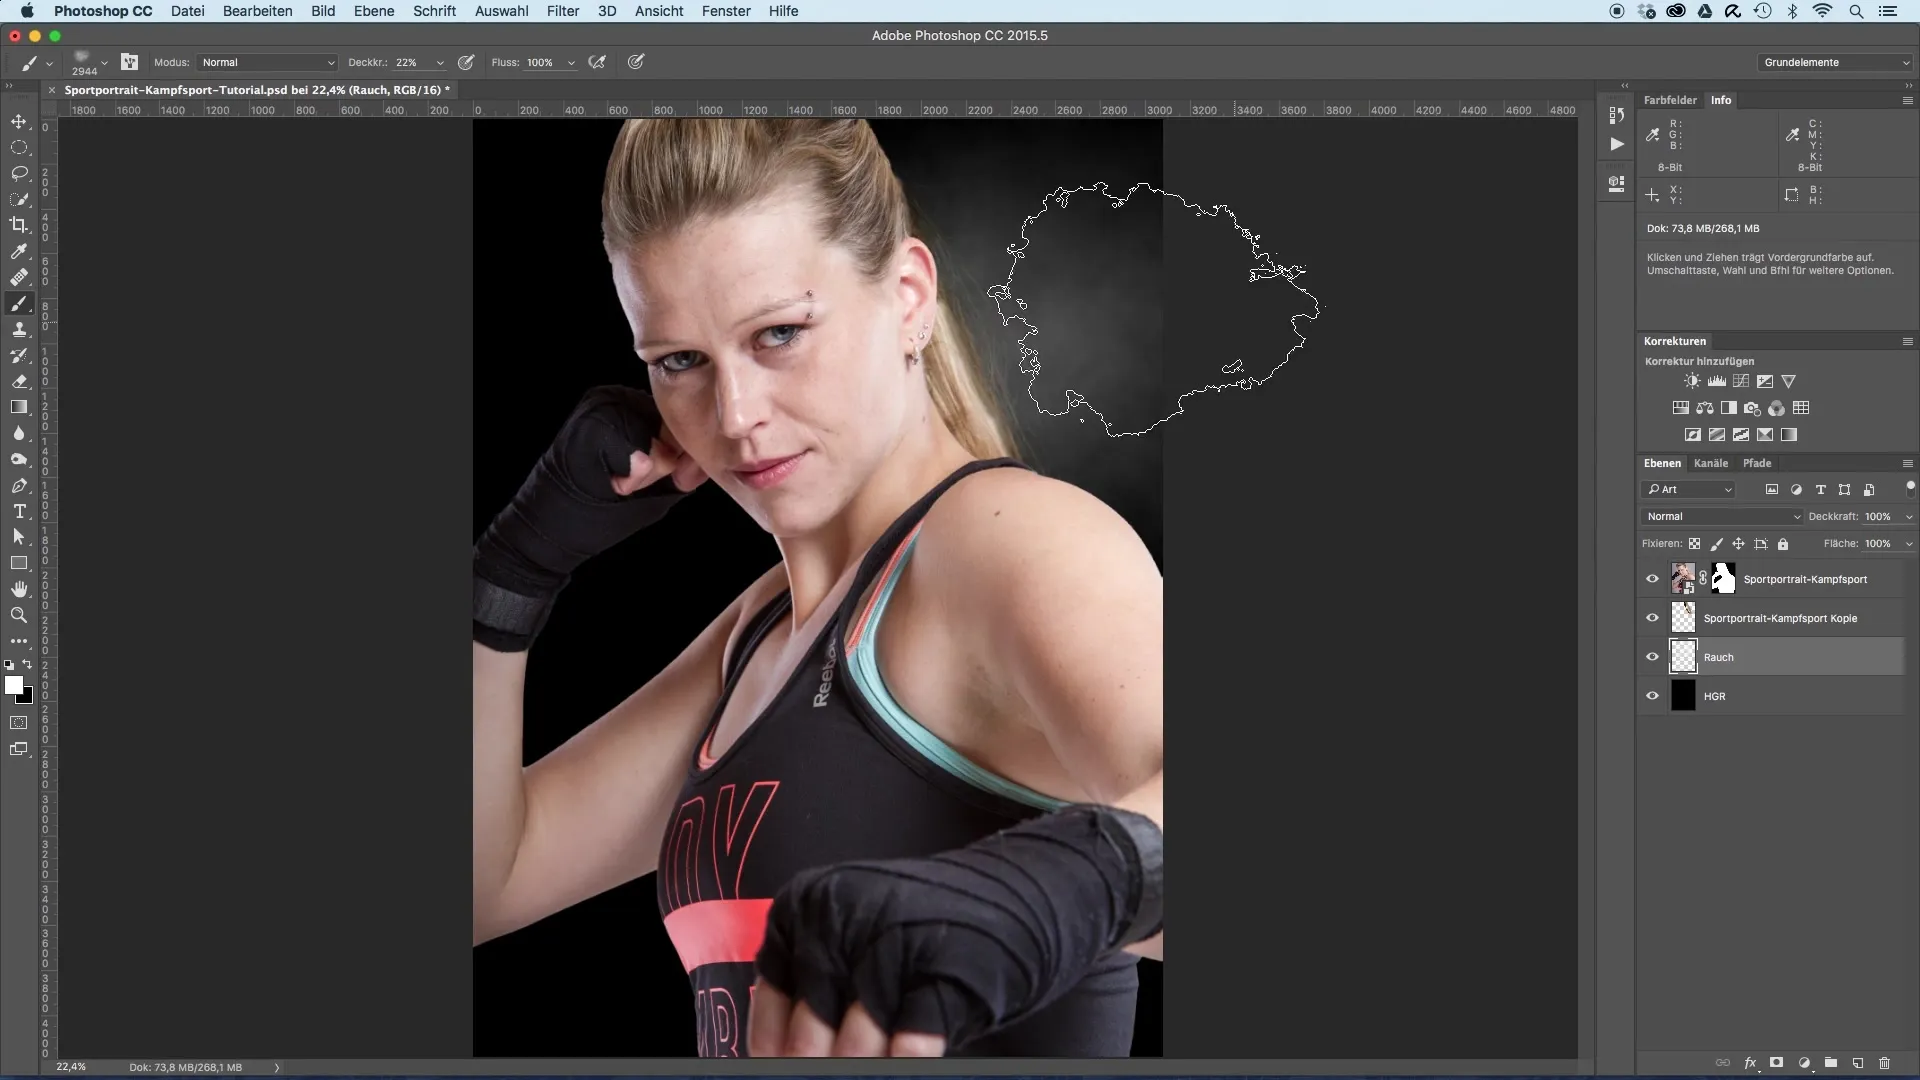
Task: Hide the Sportportrait-Kampfsport layer
Action: coord(1652,579)
